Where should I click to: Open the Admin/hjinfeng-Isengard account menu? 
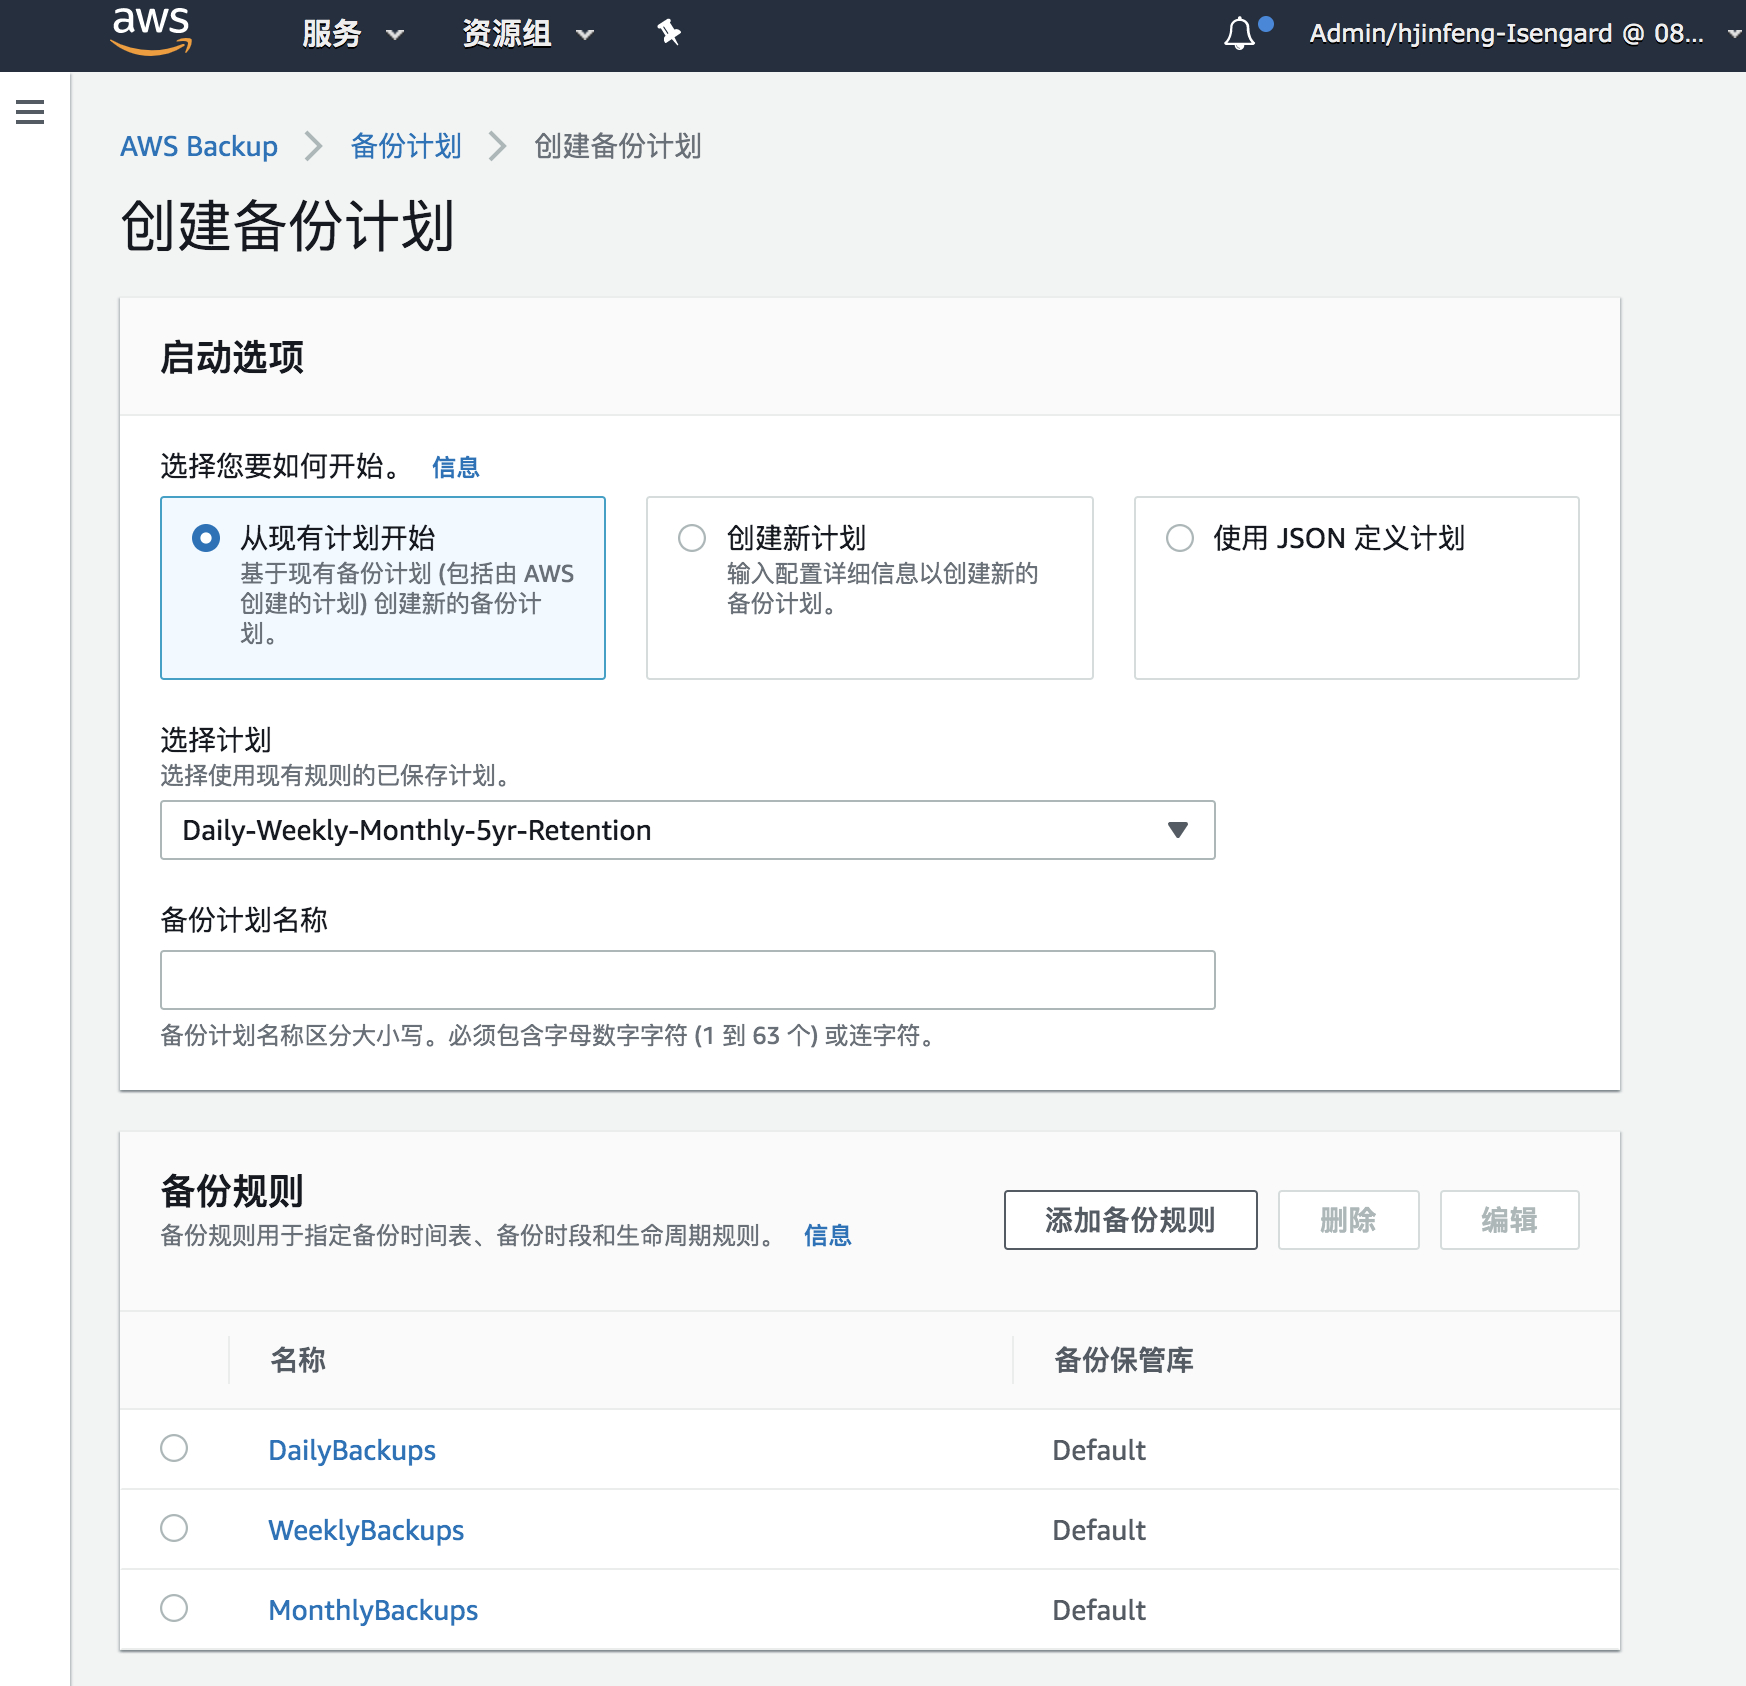1524,34
